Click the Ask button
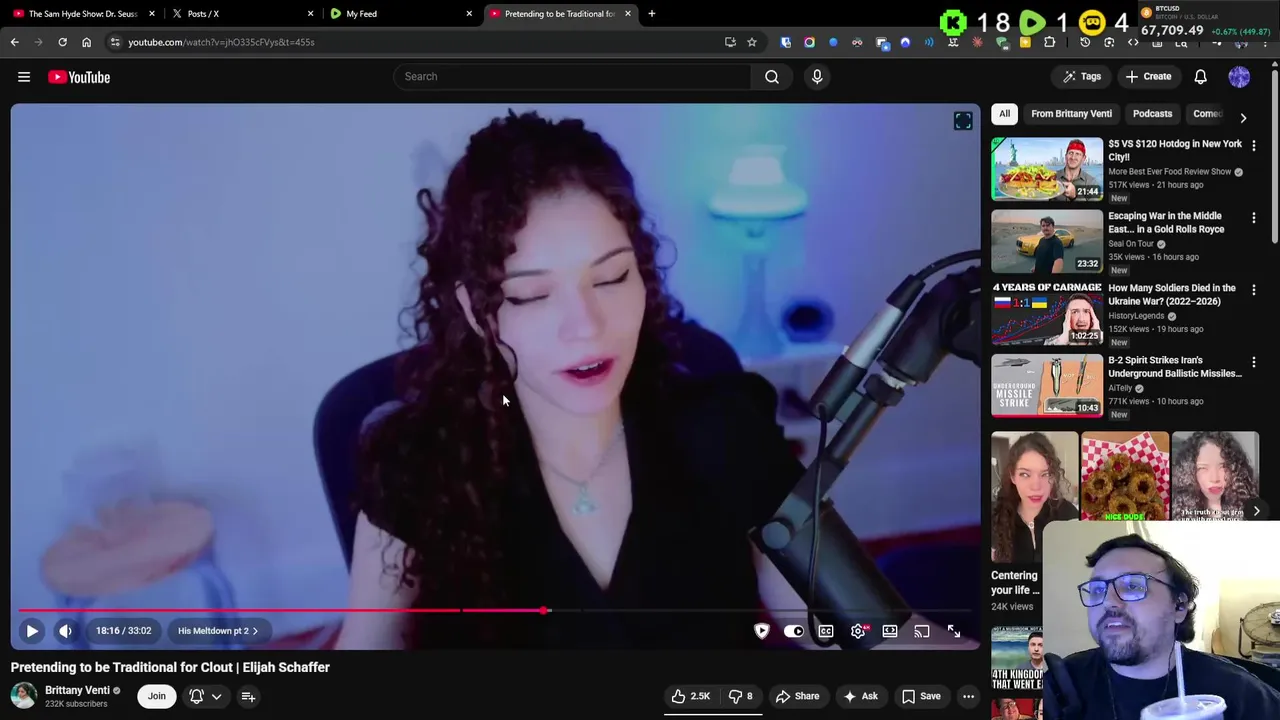This screenshot has height=720, width=1280. point(860,696)
